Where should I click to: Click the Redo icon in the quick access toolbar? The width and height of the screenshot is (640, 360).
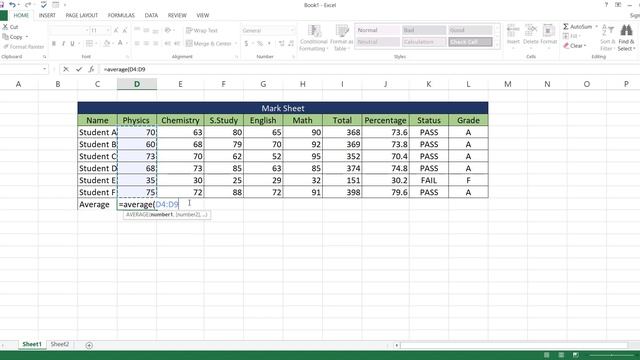point(28,5)
